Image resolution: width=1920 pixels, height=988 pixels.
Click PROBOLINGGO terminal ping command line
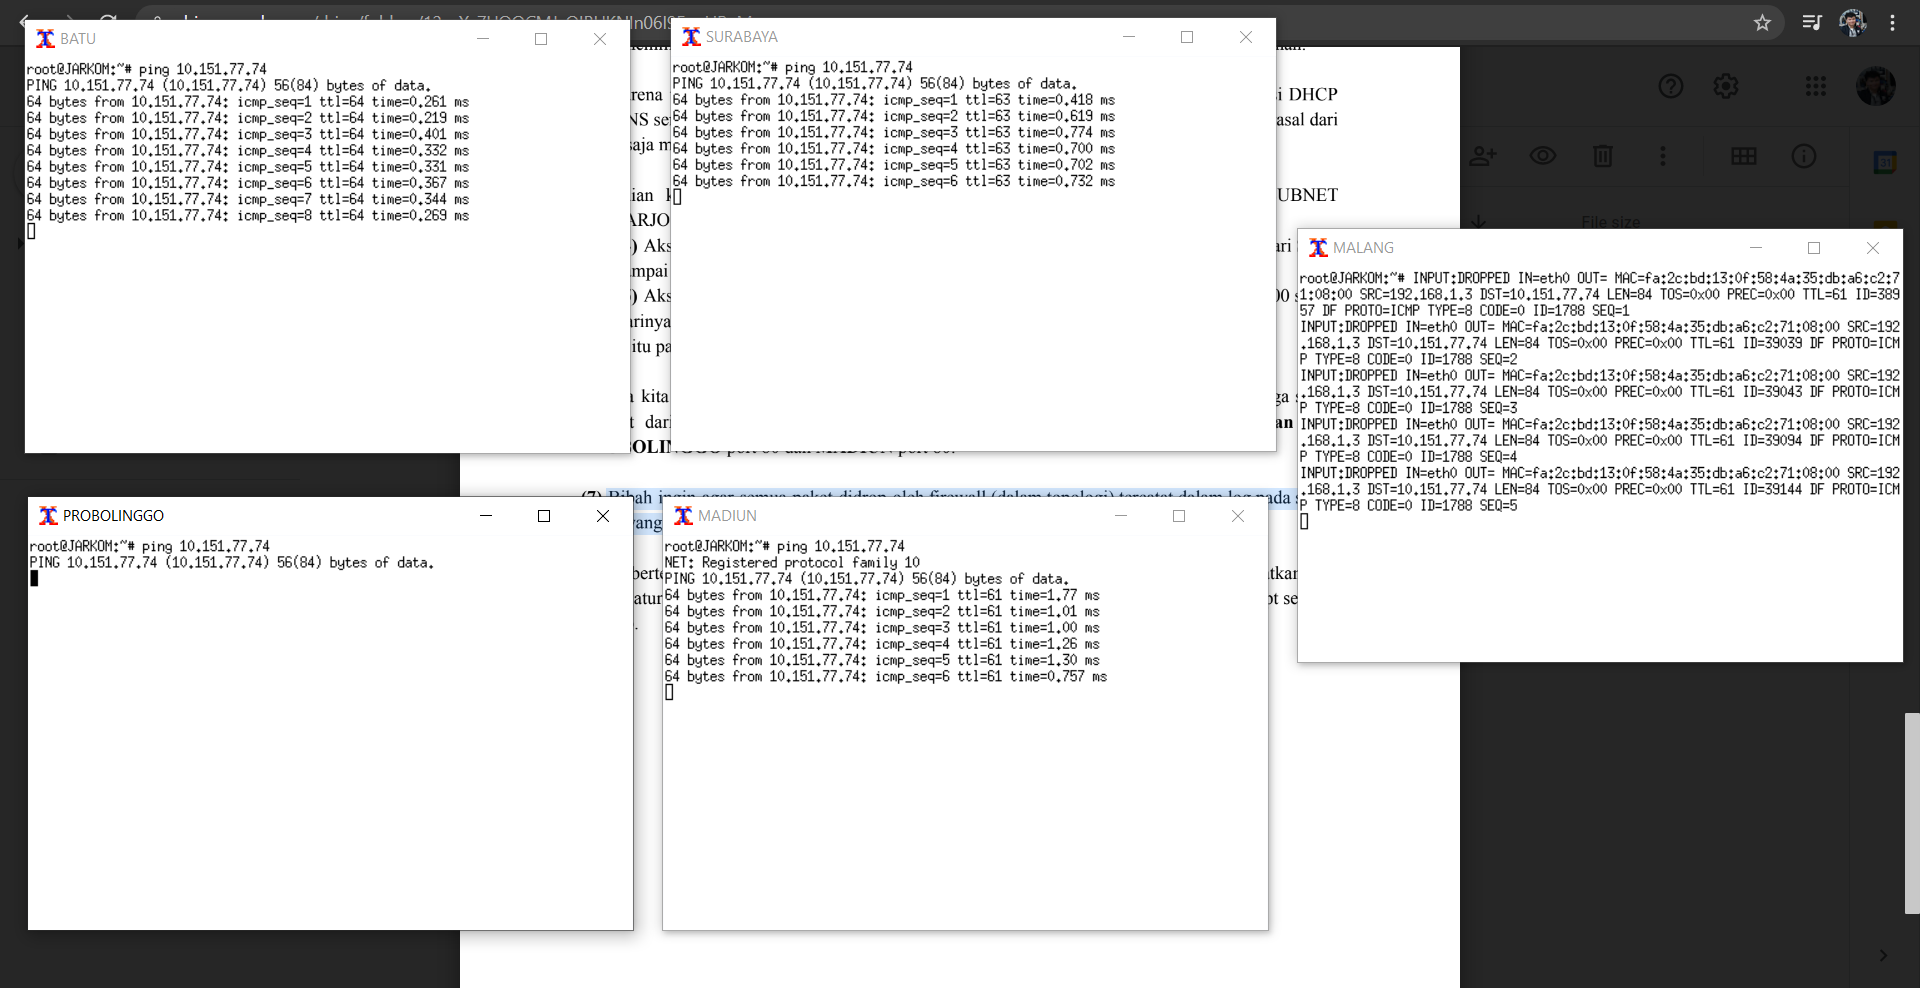pyautogui.click(x=150, y=547)
